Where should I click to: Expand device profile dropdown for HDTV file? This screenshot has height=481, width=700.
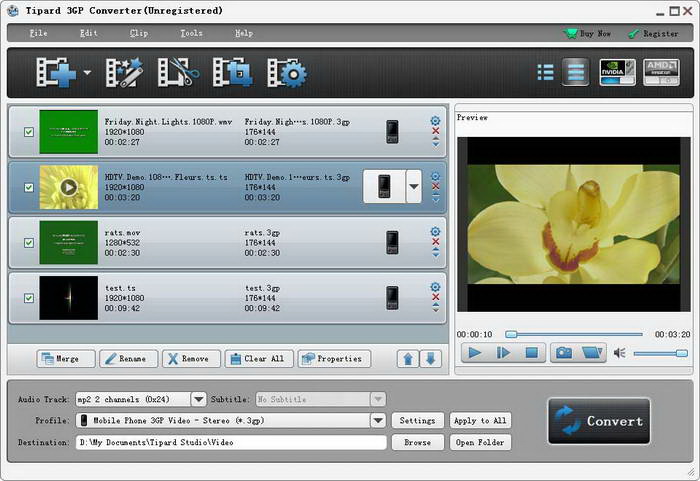(x=414, y=186)
